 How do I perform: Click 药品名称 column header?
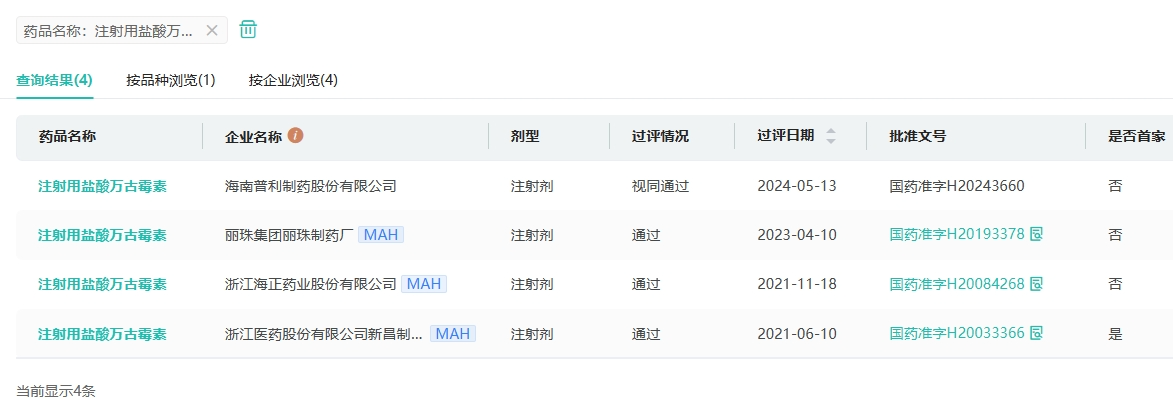tap(67, 136)
